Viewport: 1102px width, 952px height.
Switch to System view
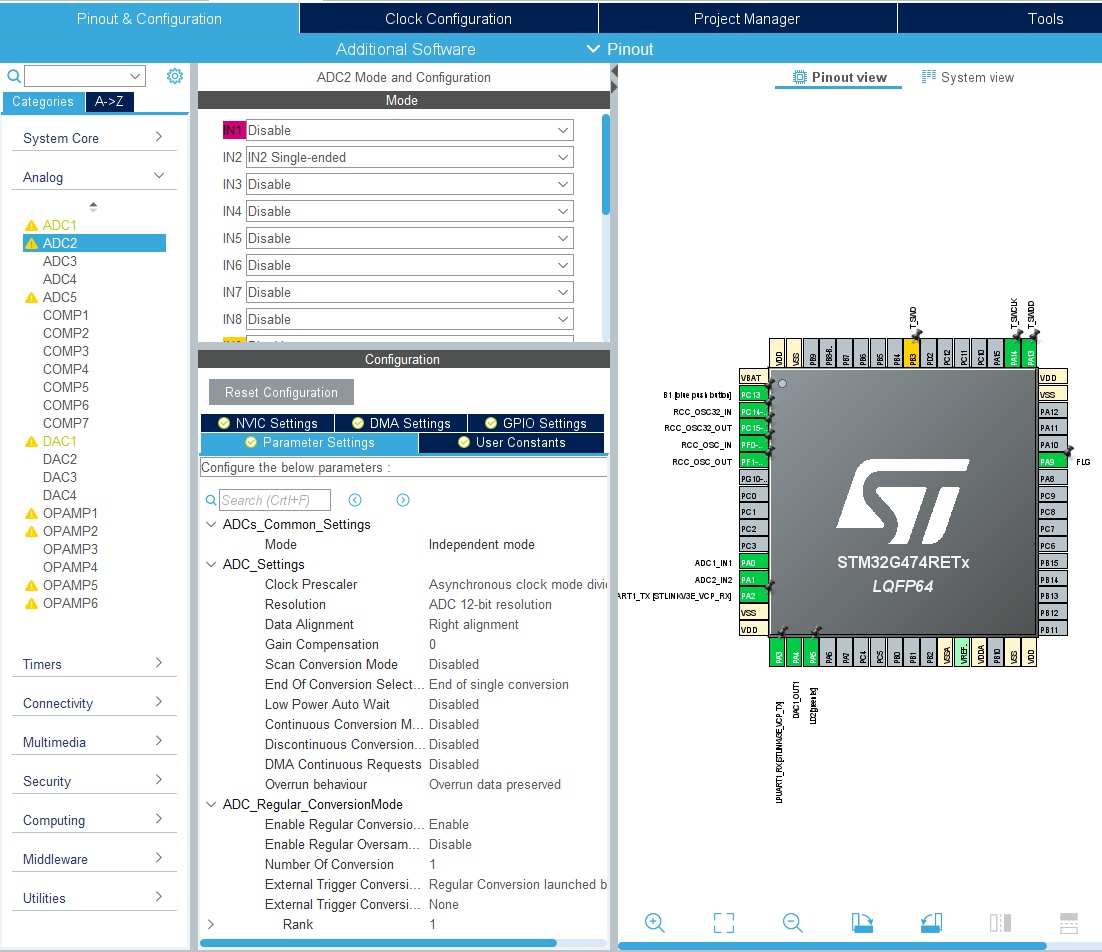[968, 77]
